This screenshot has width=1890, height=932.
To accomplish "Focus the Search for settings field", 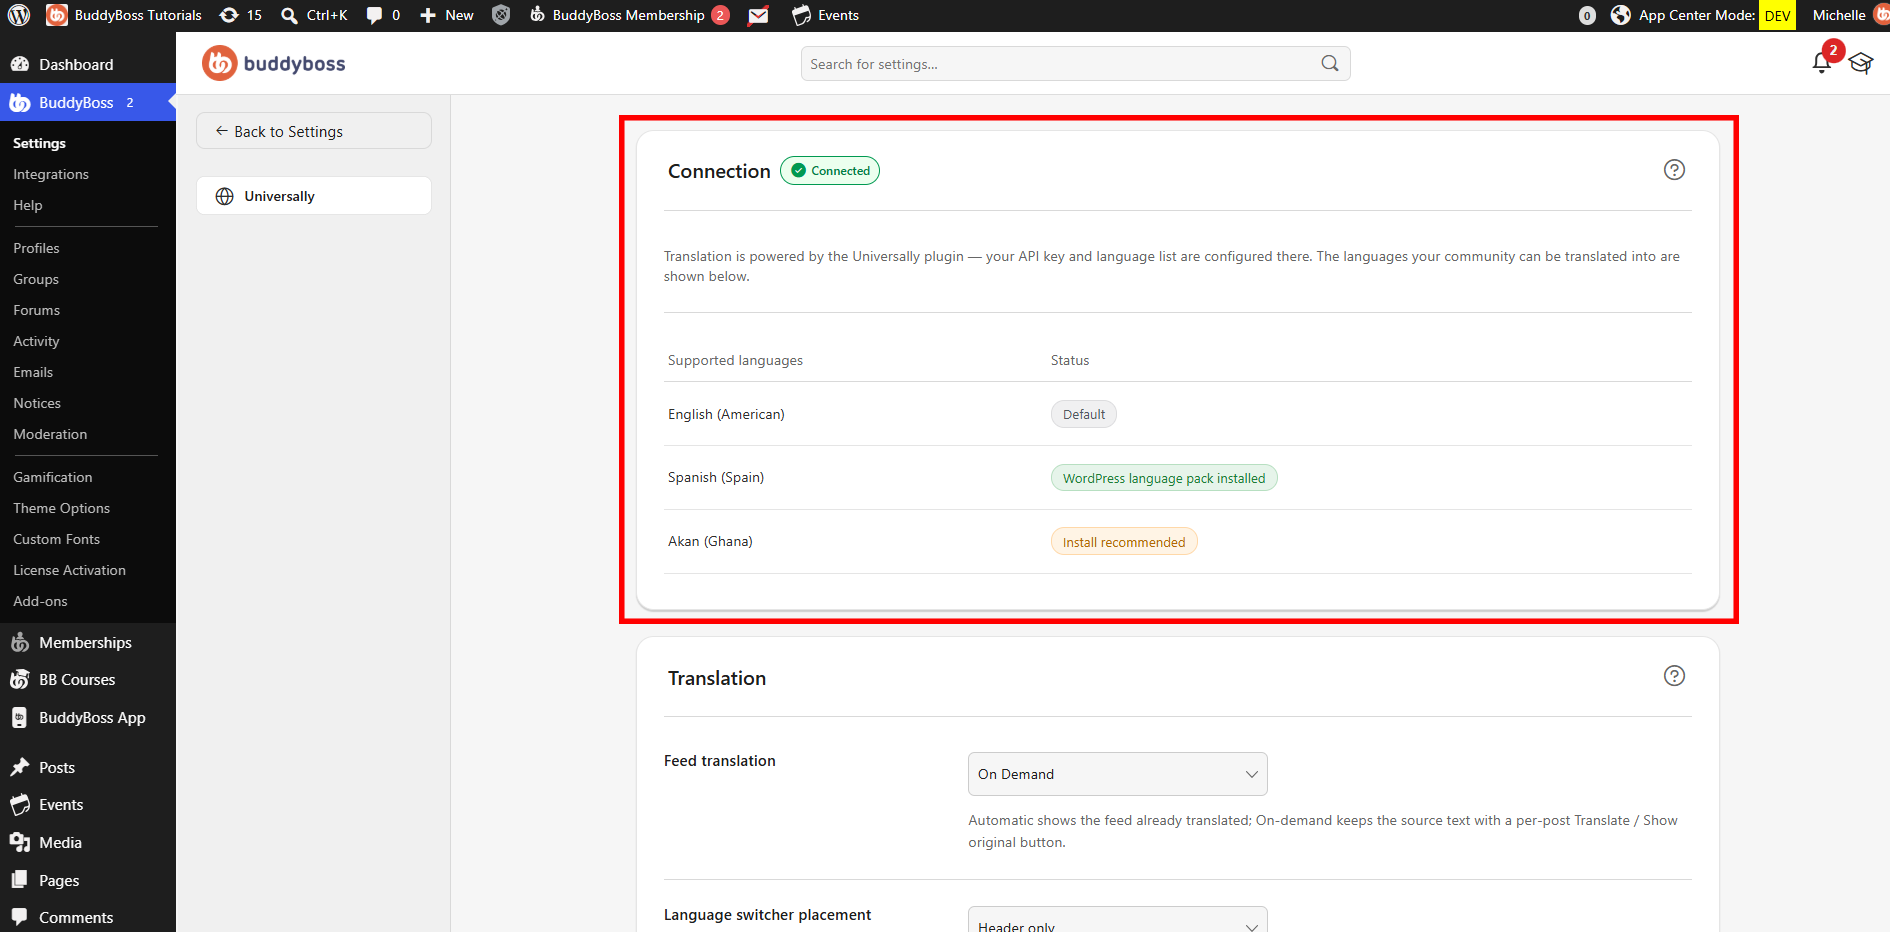I will point(1075,63).
